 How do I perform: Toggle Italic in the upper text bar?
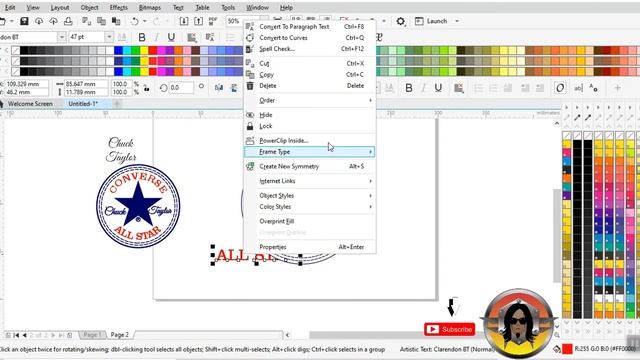click(x=156, y=38)
